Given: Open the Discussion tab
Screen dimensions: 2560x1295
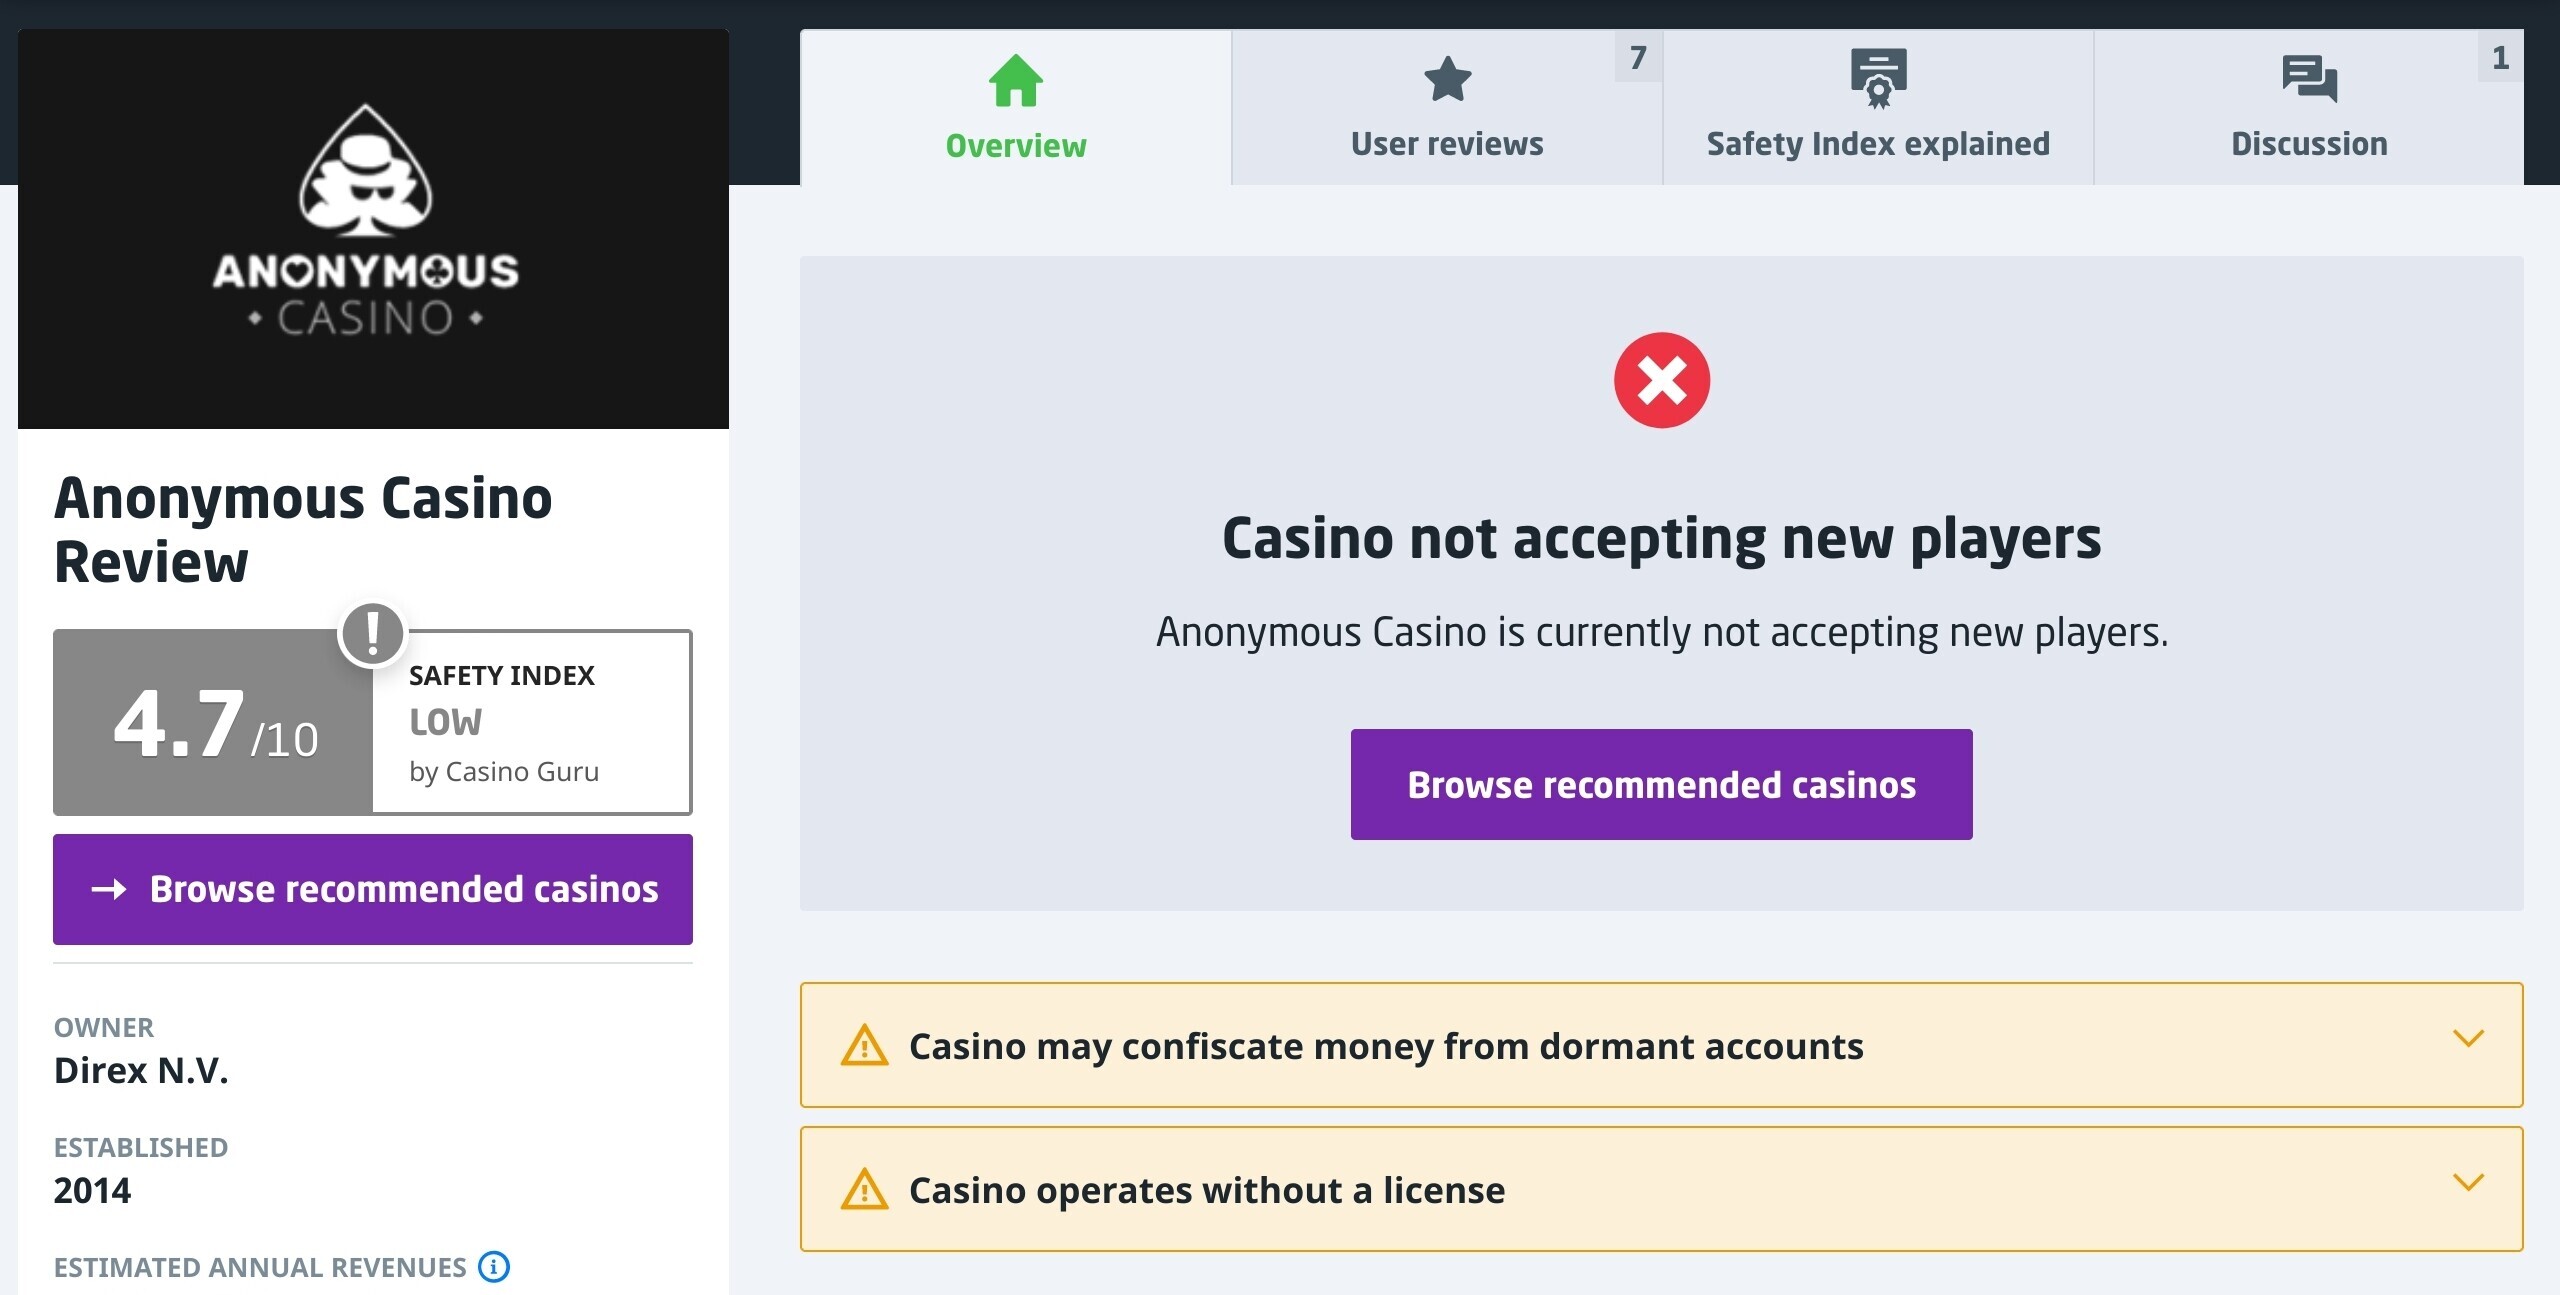Looking at the screenshot, I should tap(2309, 107).
